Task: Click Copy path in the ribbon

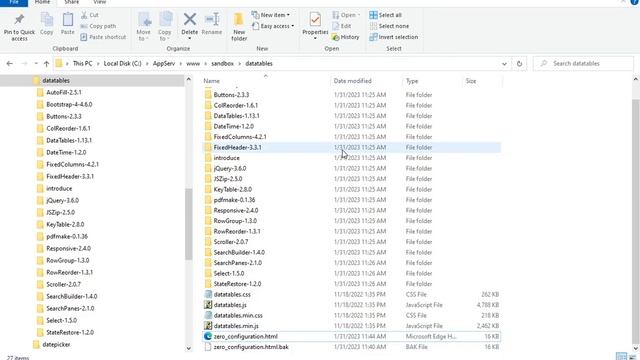Action: (98, 26)
